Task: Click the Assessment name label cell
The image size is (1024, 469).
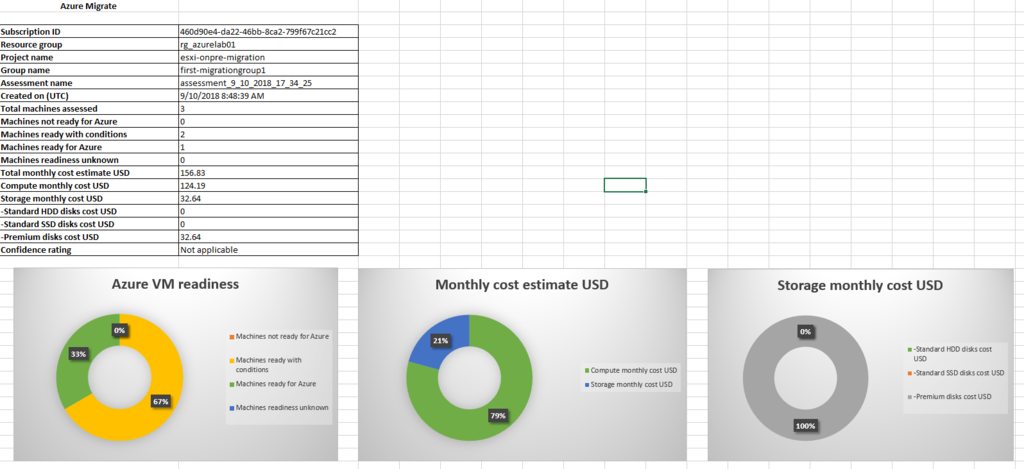Action: tap(89, 83)
